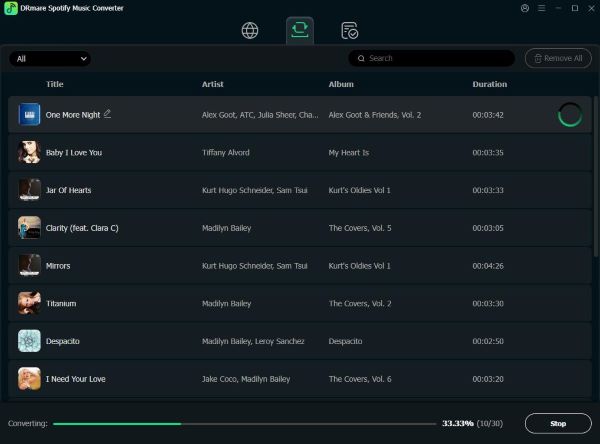Image resolution: width=600 pixels, height=444 pixels.
Task: Click album My Heart Is
Action: click(349, 153)
